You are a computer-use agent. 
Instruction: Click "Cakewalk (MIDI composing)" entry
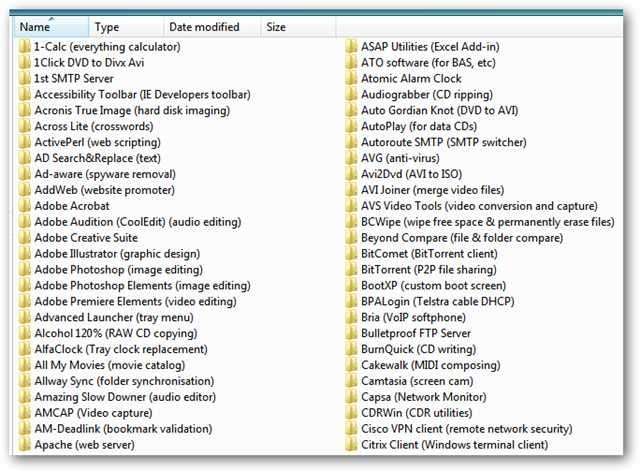(431, 365)
